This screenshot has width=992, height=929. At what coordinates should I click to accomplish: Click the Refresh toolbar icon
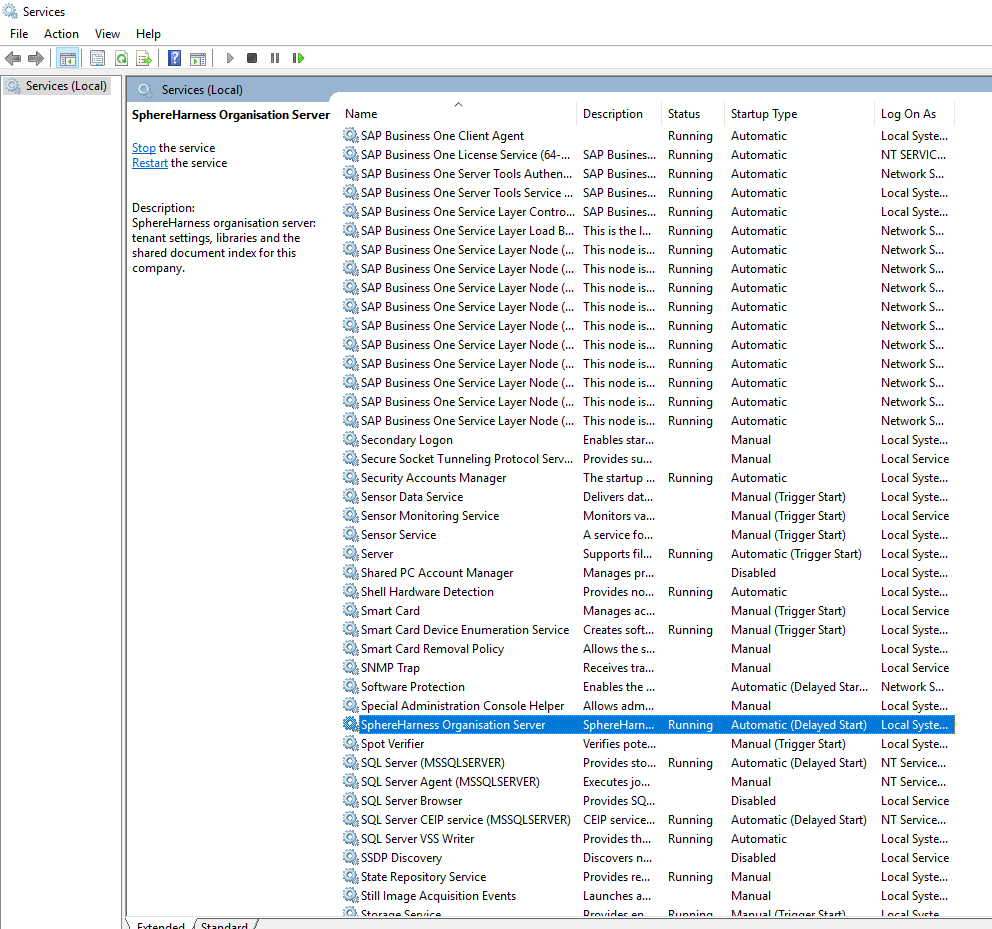point(121,59)
